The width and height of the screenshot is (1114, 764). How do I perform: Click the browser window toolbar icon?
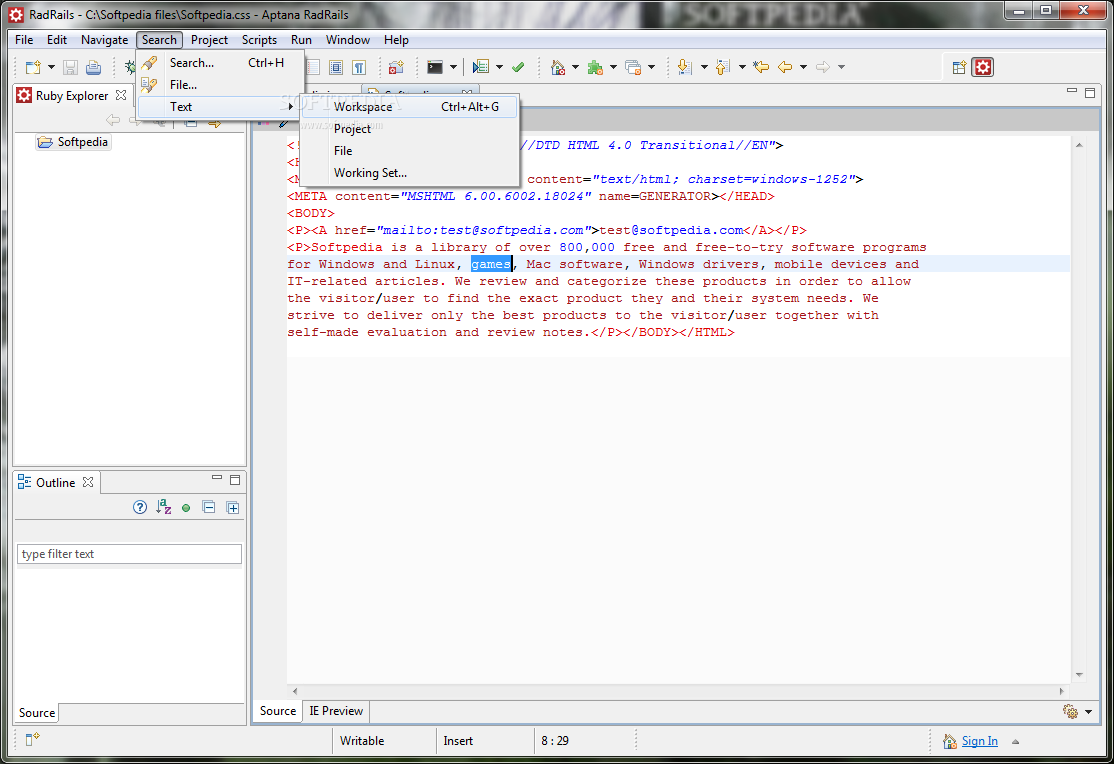tap(633, 68)
